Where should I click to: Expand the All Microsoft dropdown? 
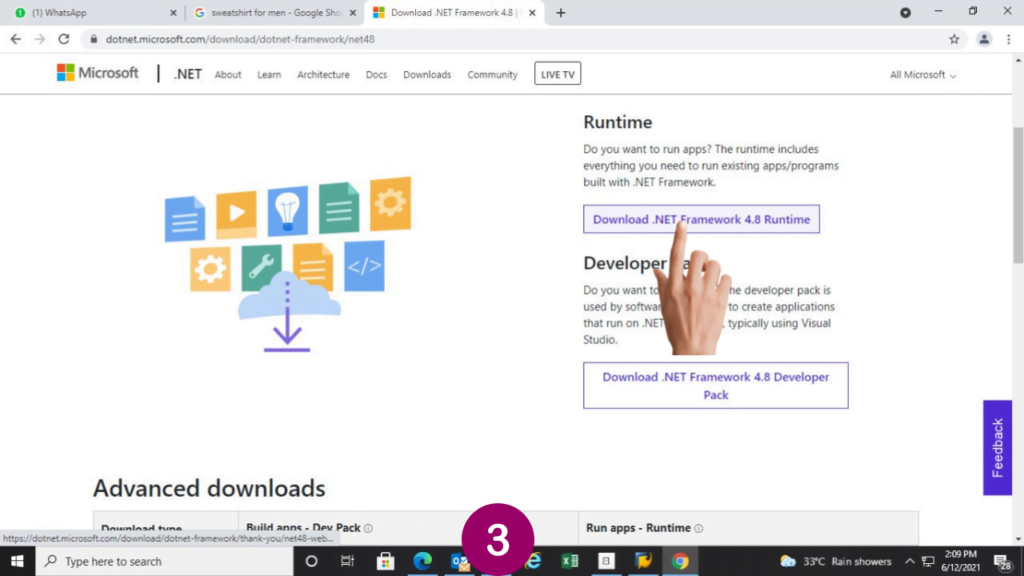pyautogui.click(x=923, y=75)
